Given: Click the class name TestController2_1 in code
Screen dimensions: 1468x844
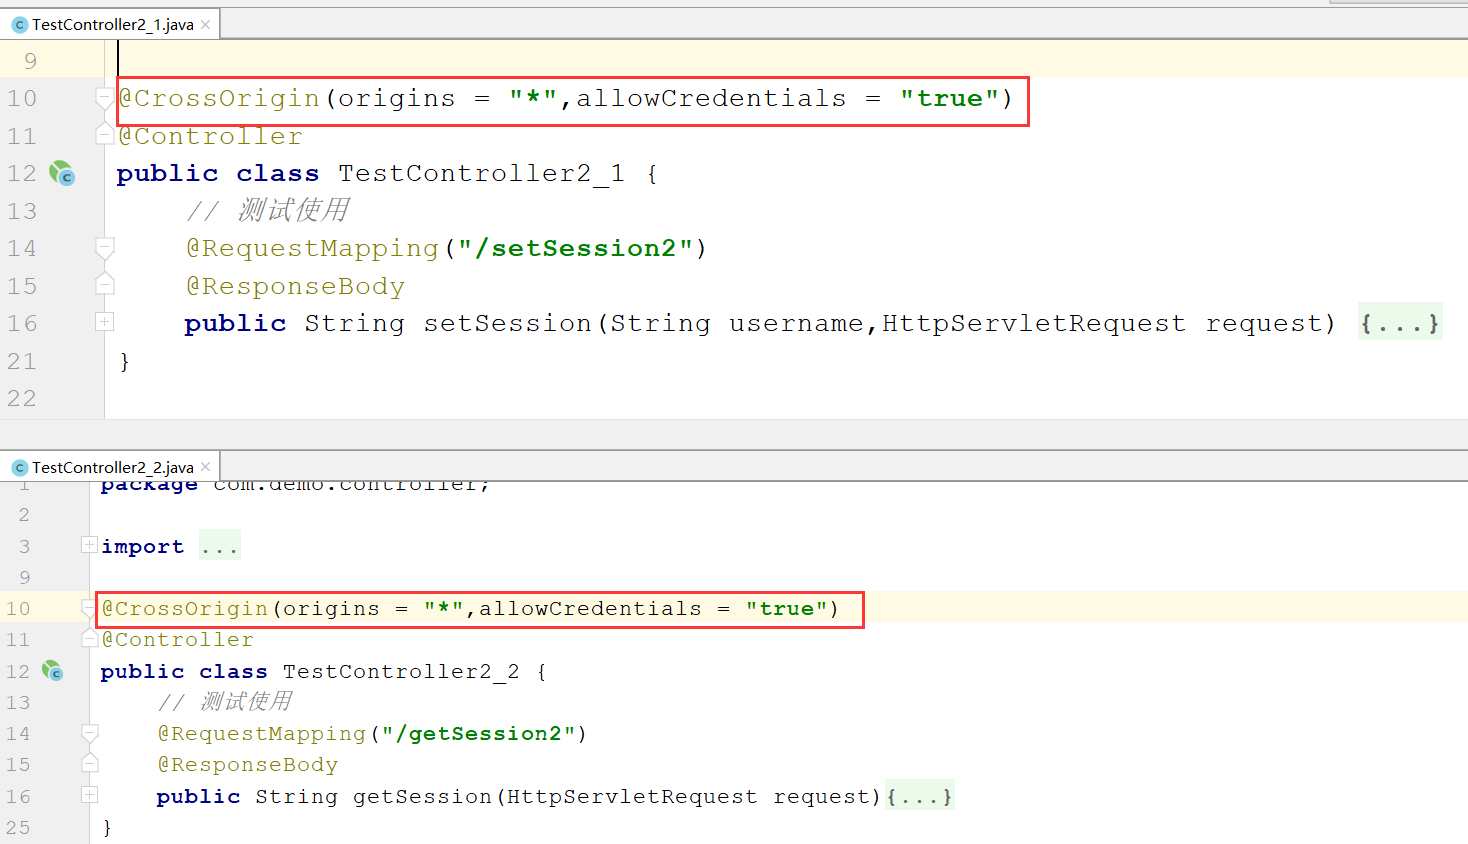Looking at the screenshot, I should (482, 173).
